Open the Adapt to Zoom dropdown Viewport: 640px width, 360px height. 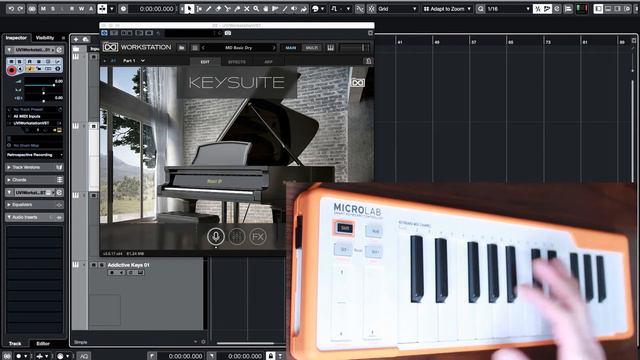(x=447, y=9)
